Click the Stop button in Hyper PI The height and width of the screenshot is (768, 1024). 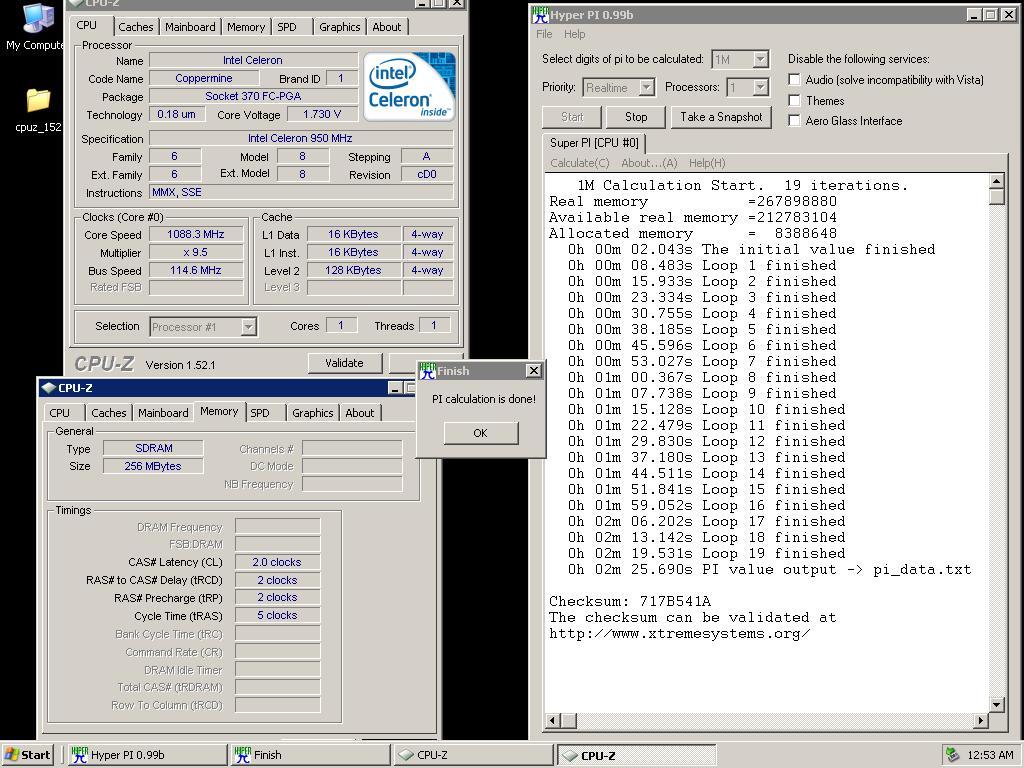636,117
